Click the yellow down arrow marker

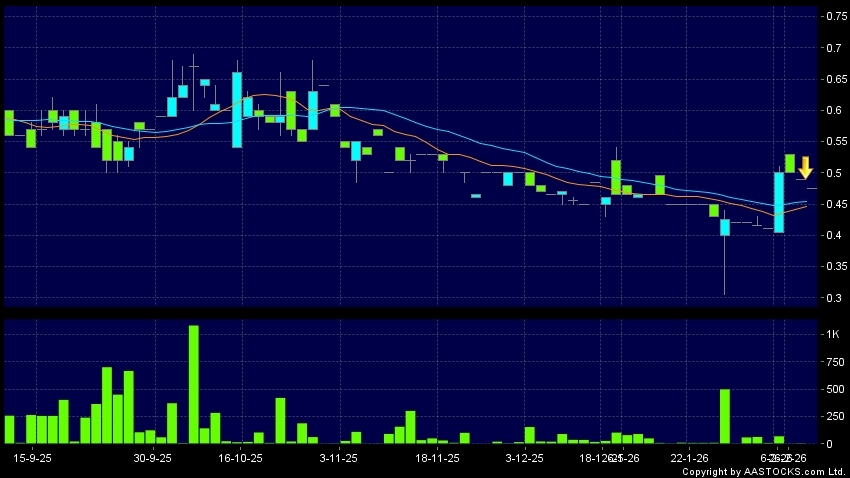(804, 168)
